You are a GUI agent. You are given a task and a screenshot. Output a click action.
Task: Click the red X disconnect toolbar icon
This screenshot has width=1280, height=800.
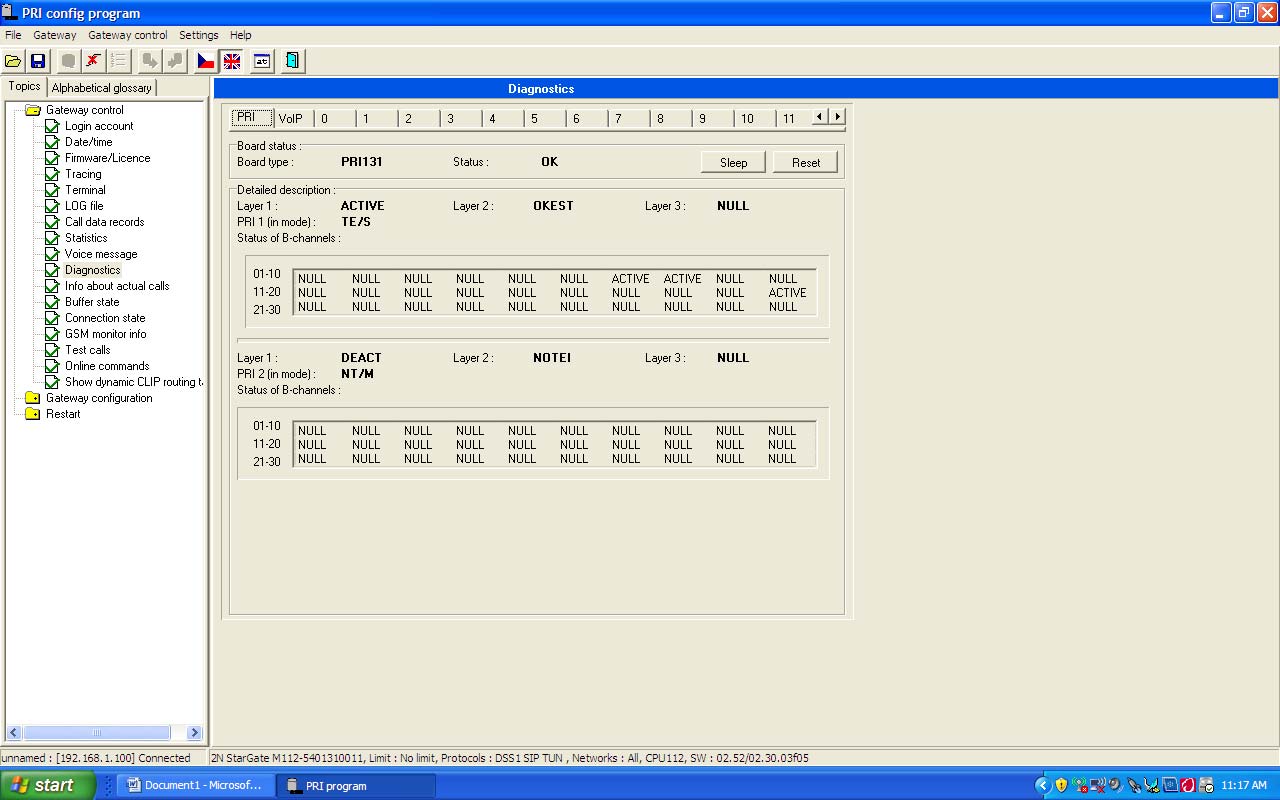[93, 61]
